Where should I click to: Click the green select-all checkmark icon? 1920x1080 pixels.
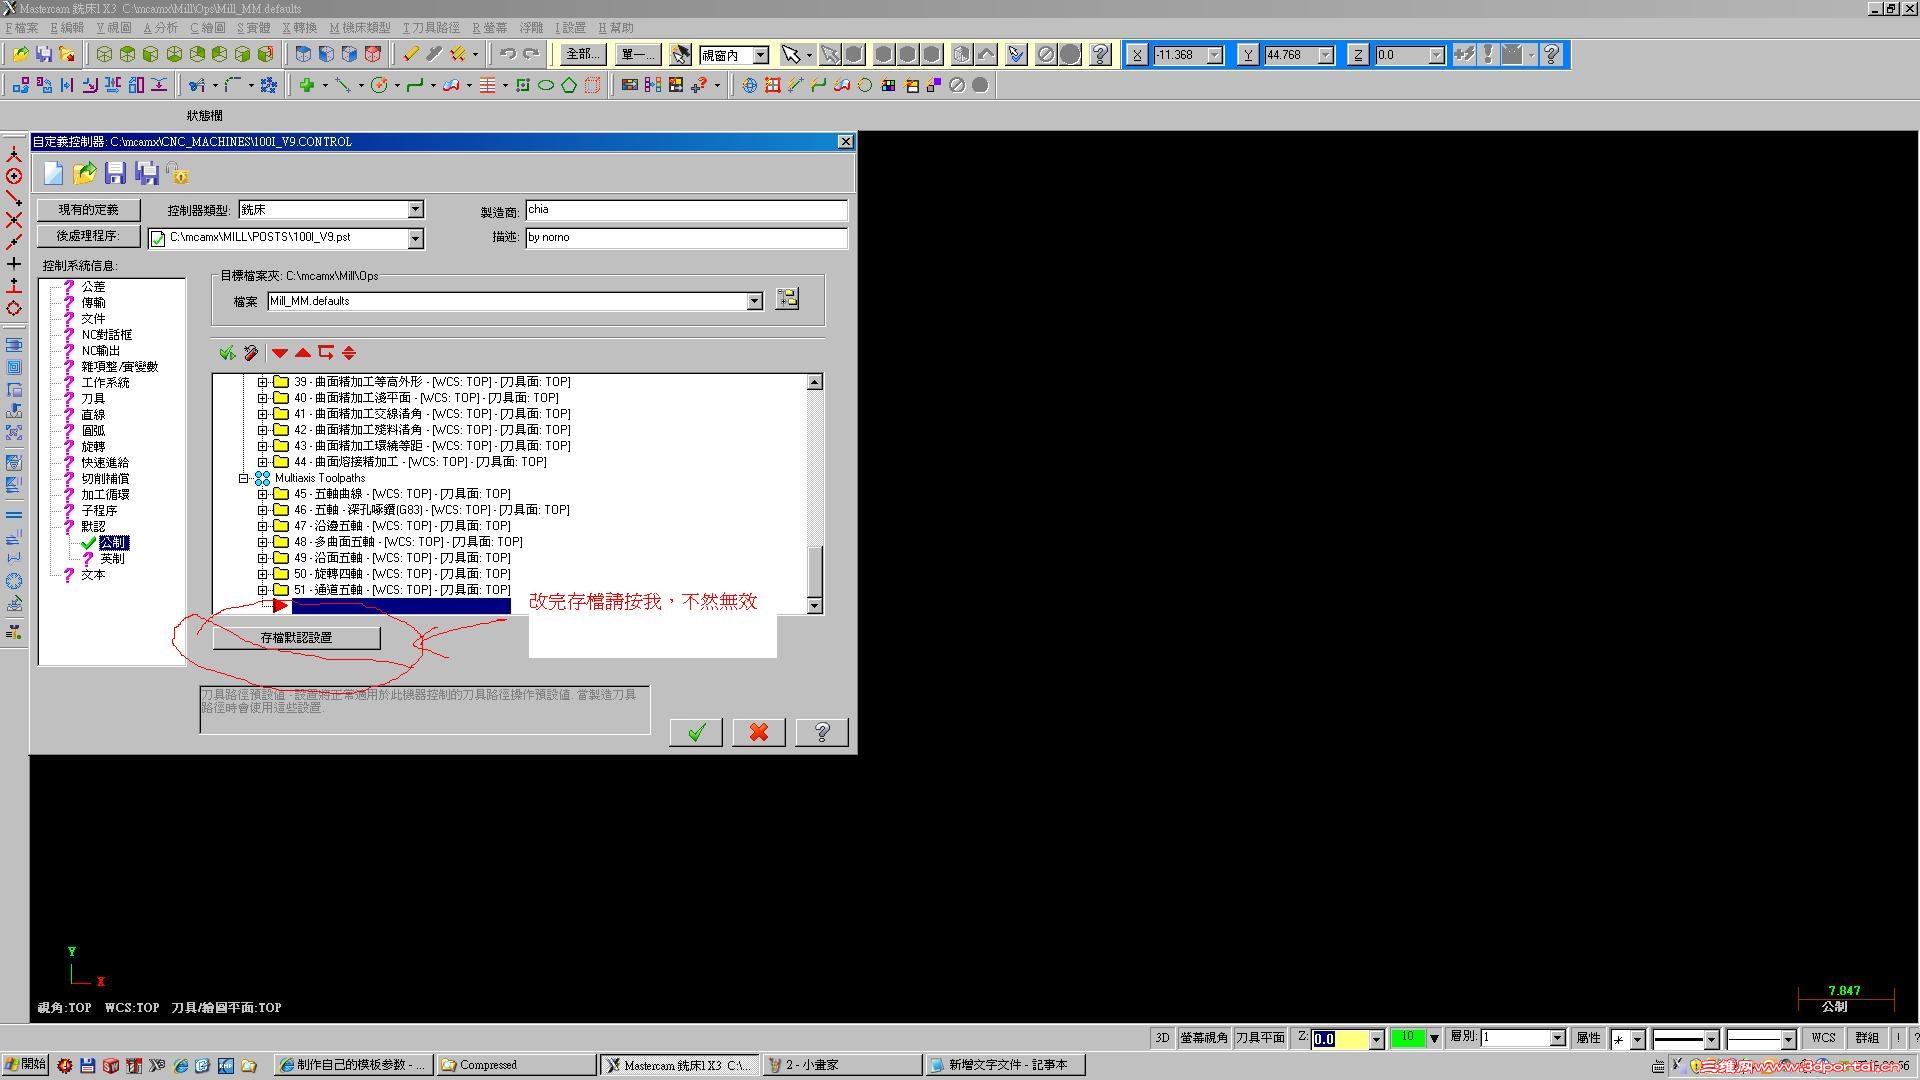click(x=227, y=353)
